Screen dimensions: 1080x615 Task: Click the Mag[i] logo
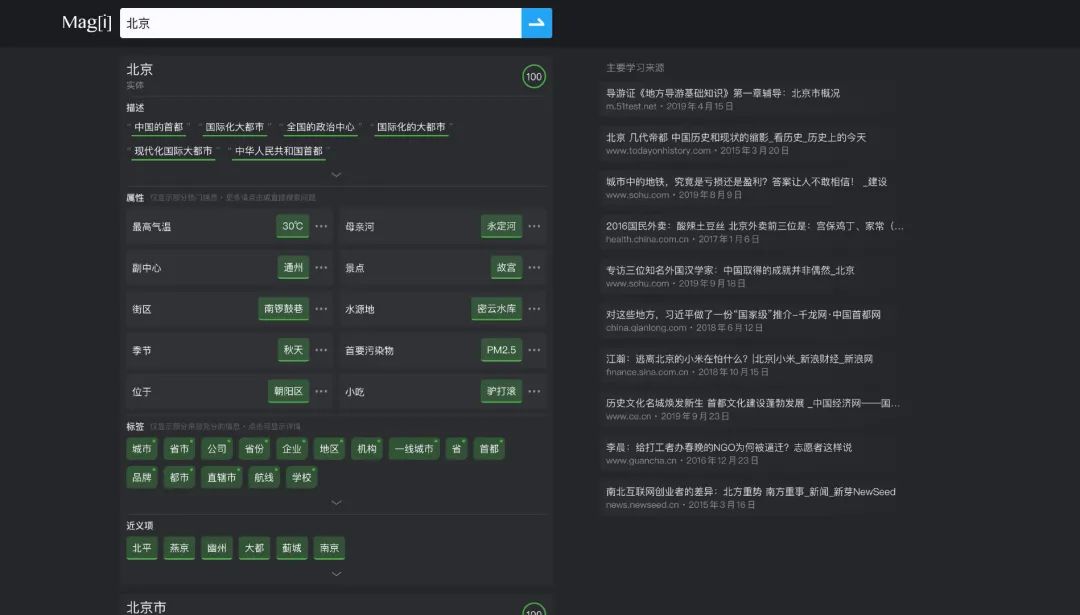coord(87,22)
